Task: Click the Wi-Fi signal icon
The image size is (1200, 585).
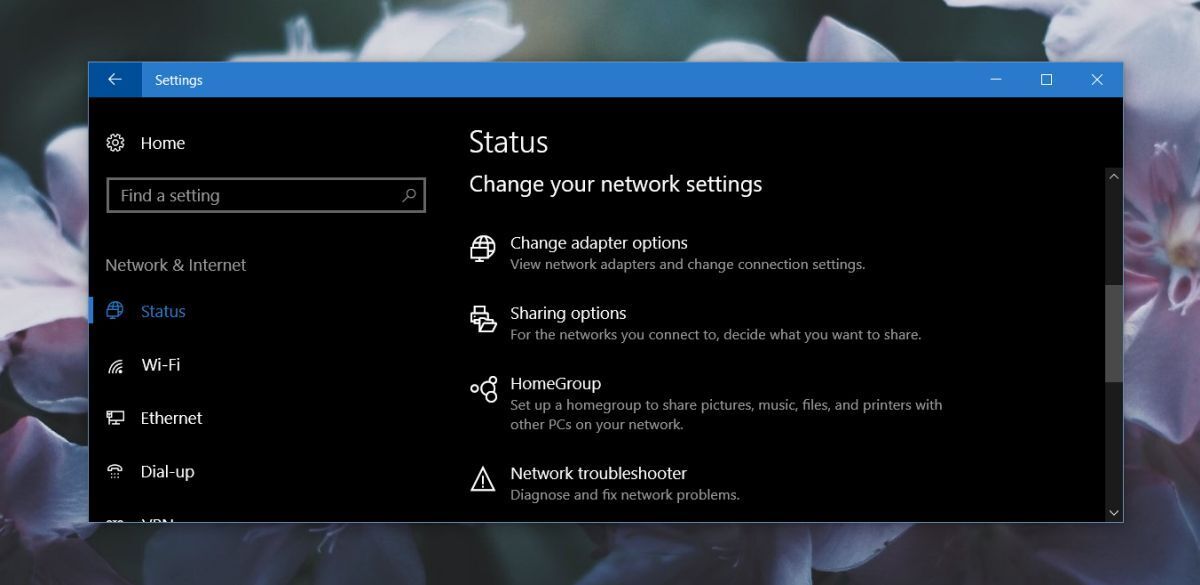Action: [x=115, y=366]
